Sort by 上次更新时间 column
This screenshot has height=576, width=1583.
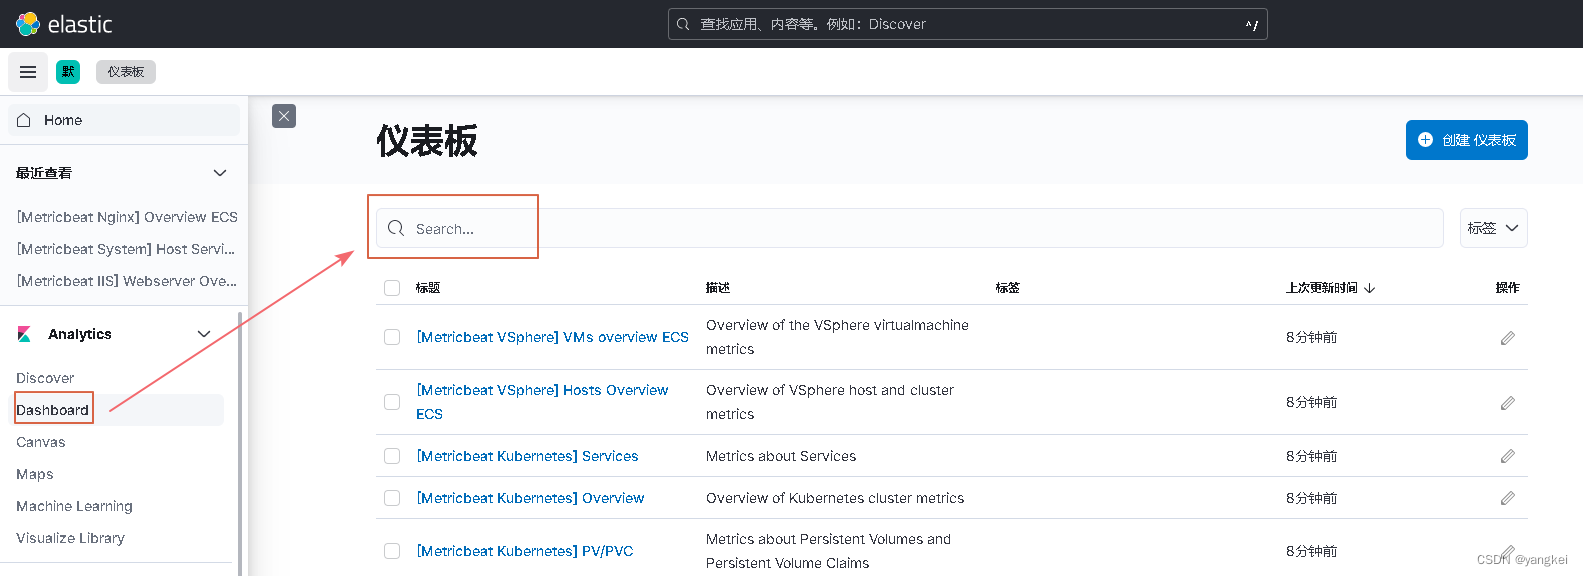1321,288
